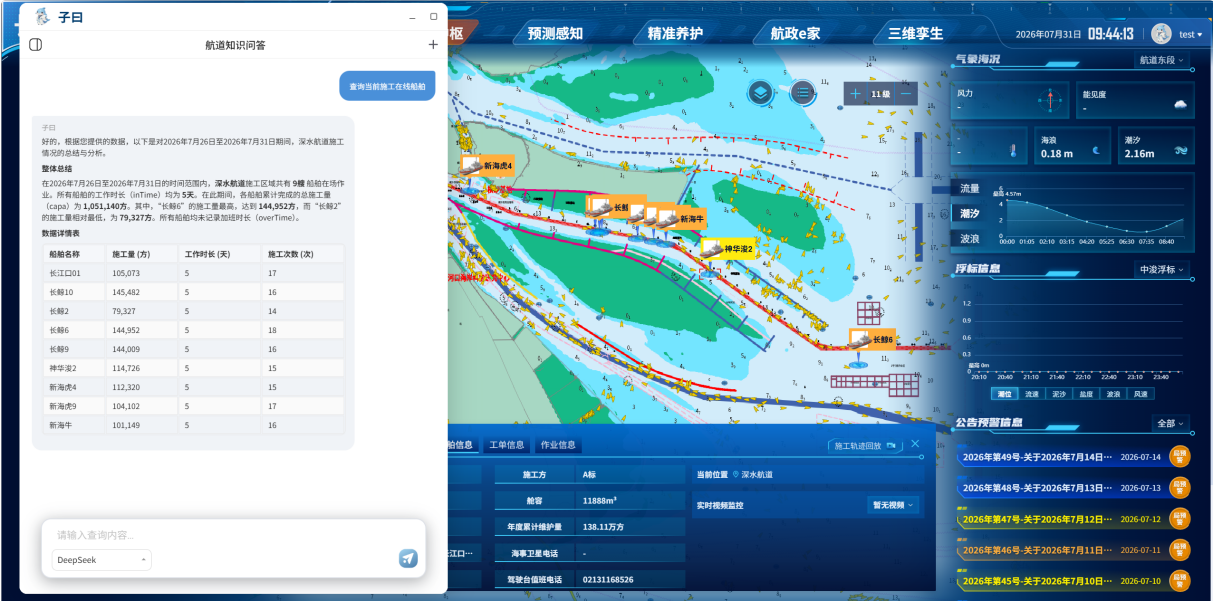Viewport: 1213px width, 601px height.
Task: Click the wind compass icon in 风力 card
Action: click(x=1051, y=101)
